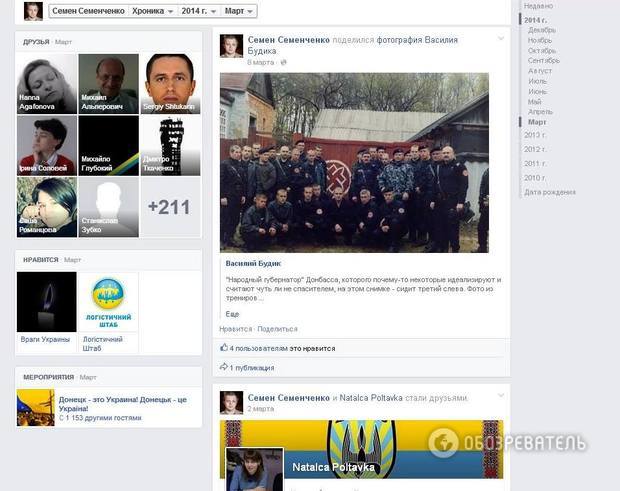Viewport: 620px width, 491px height.
Task: Open the options chevron on the shared-photo post
Action: (x=499, y=39)
